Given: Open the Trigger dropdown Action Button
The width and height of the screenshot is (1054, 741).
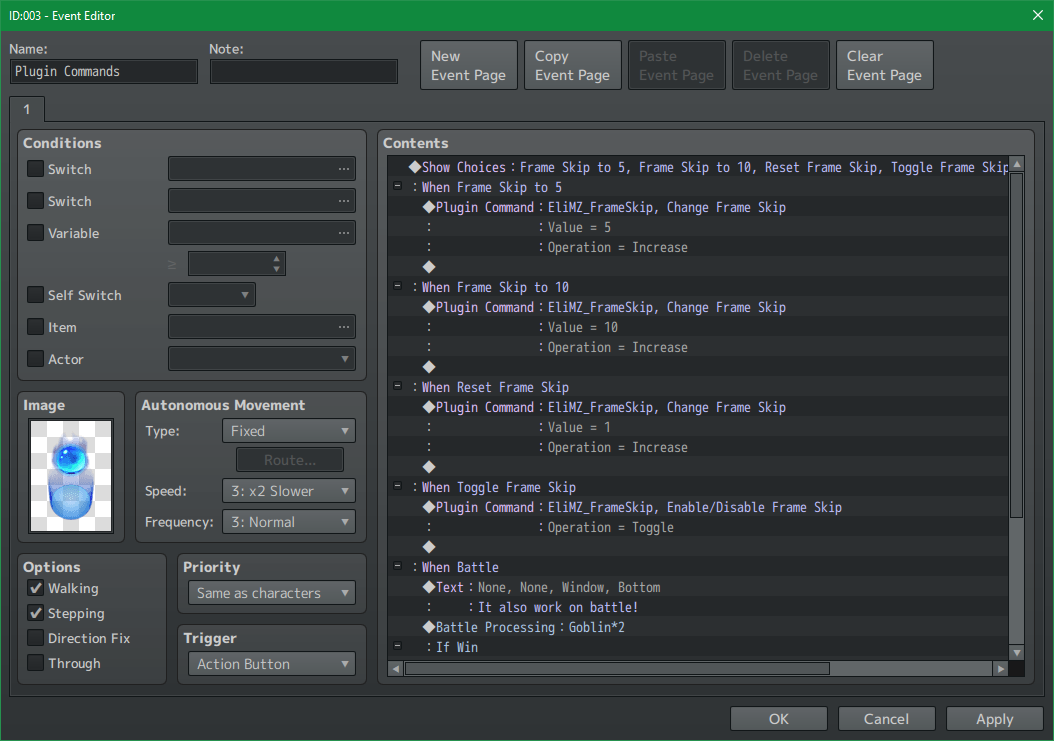Looking at the screenshot, I should coord(272,664).
